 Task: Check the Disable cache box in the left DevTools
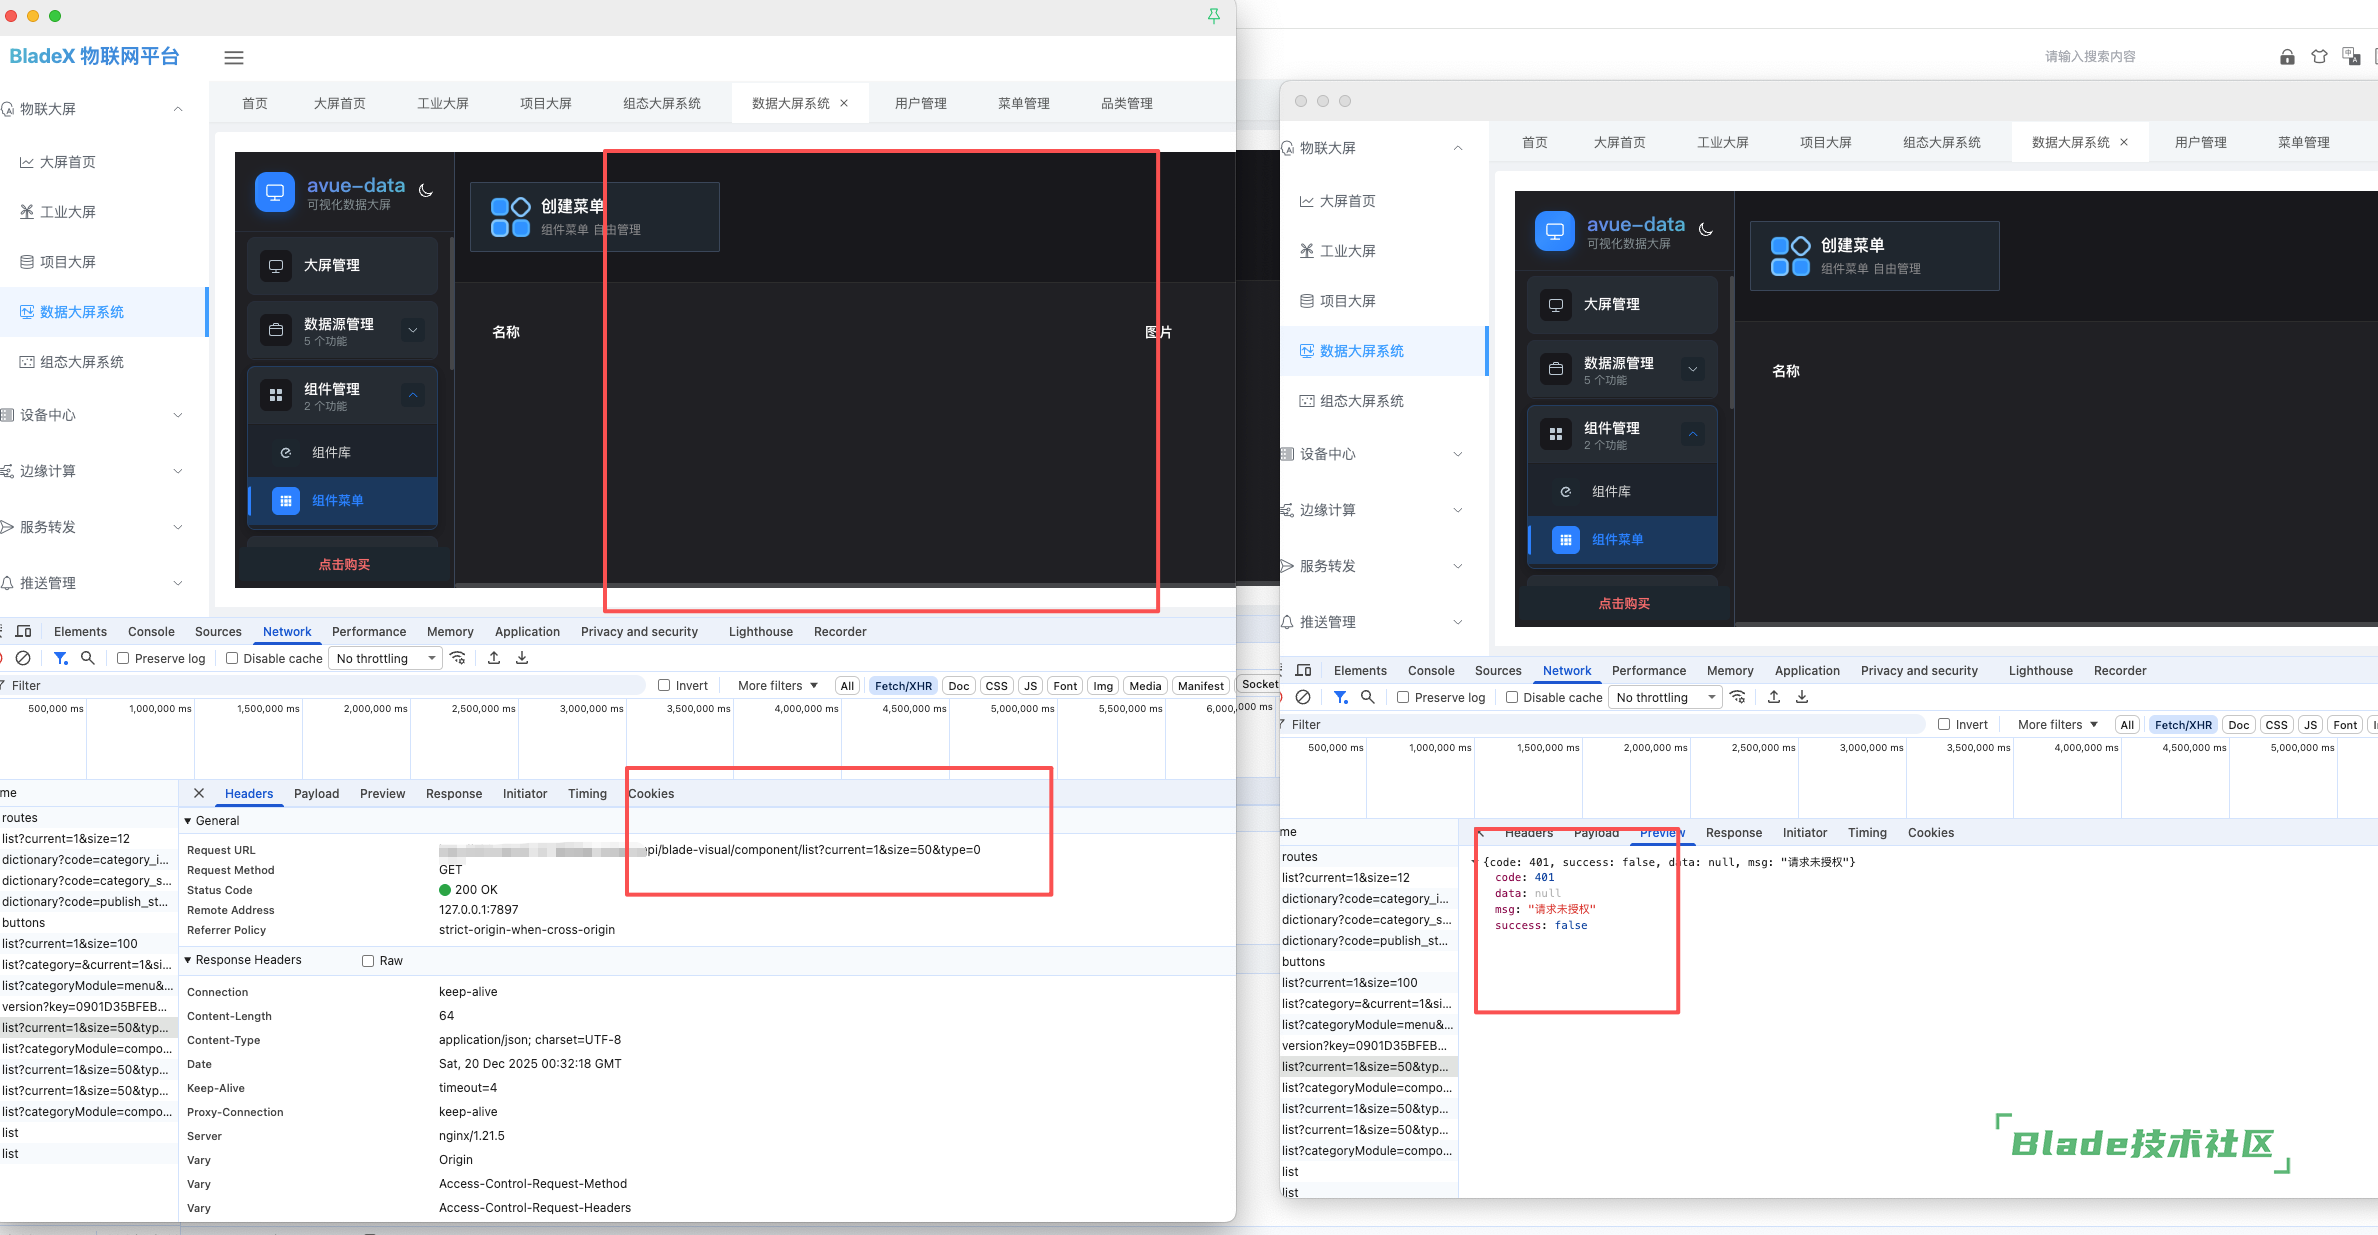[232, 658]
